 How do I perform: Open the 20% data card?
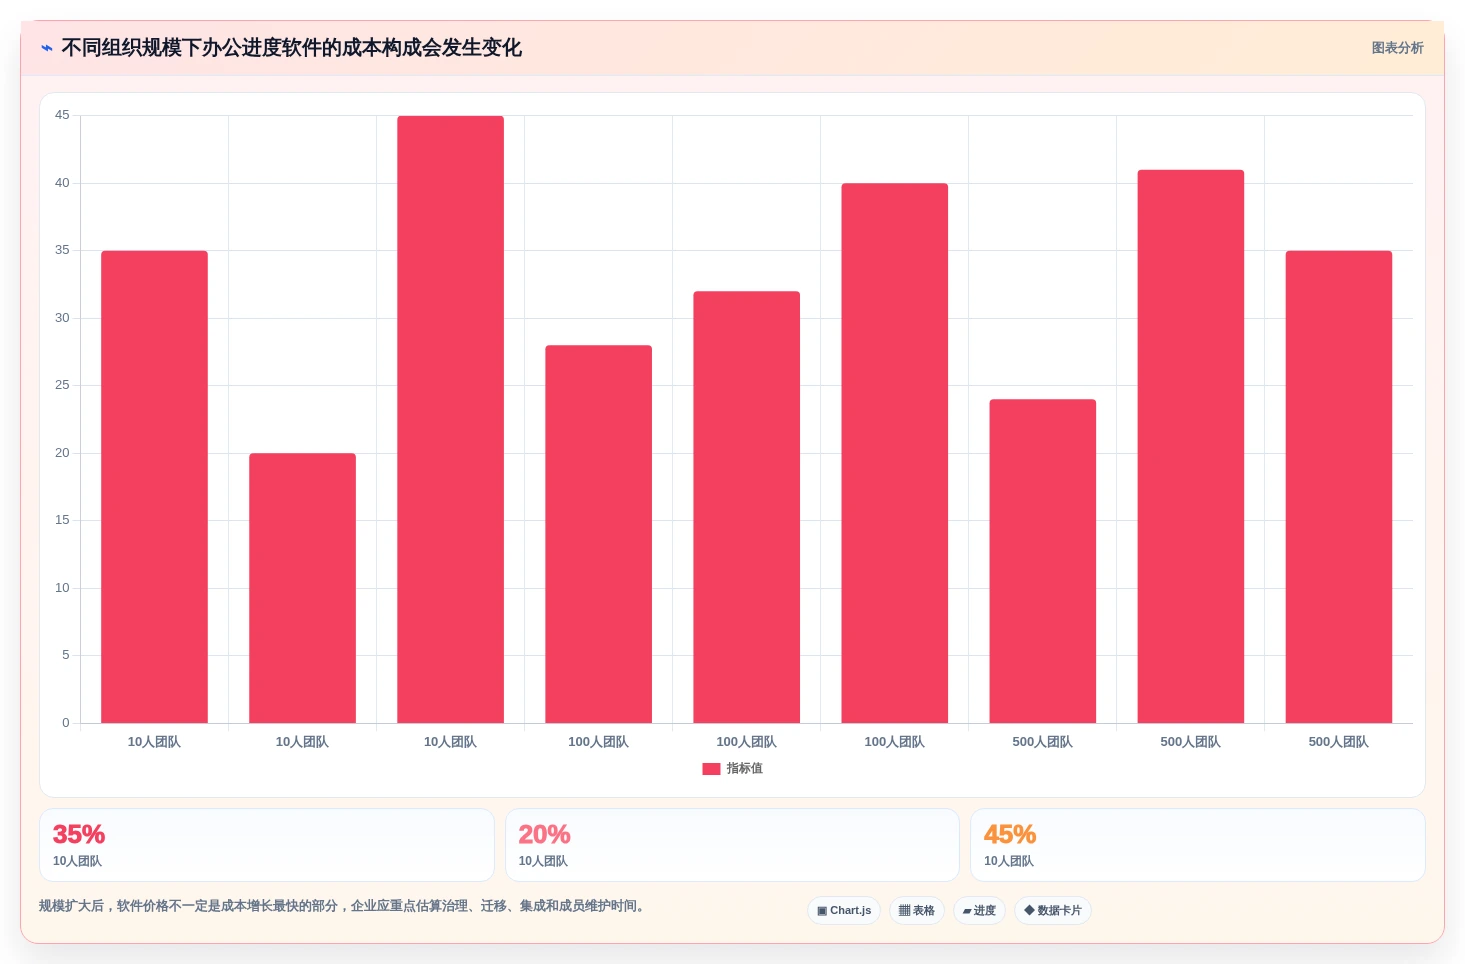click(732, 845)
